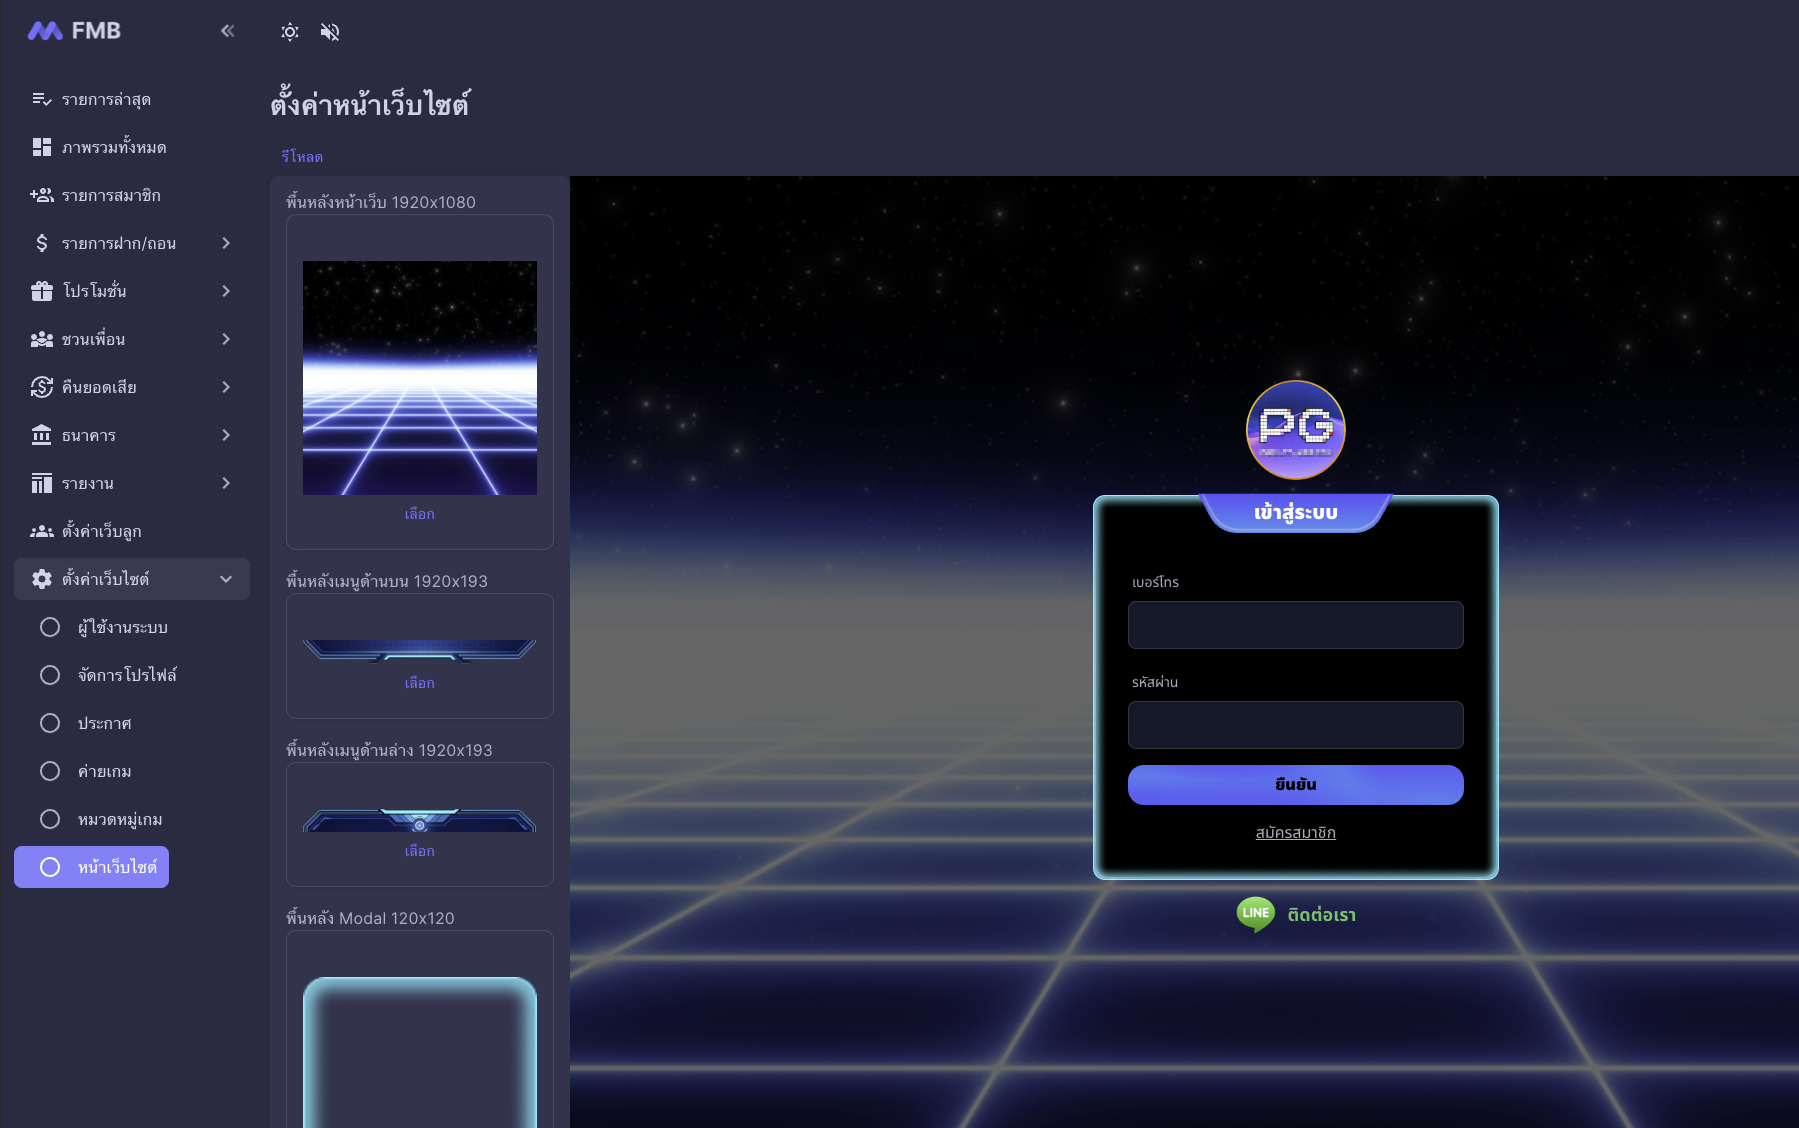This screenshot has width=1799, height=1128.
Task: Click the ยืนยัน confirm button
Action: 1295,785
